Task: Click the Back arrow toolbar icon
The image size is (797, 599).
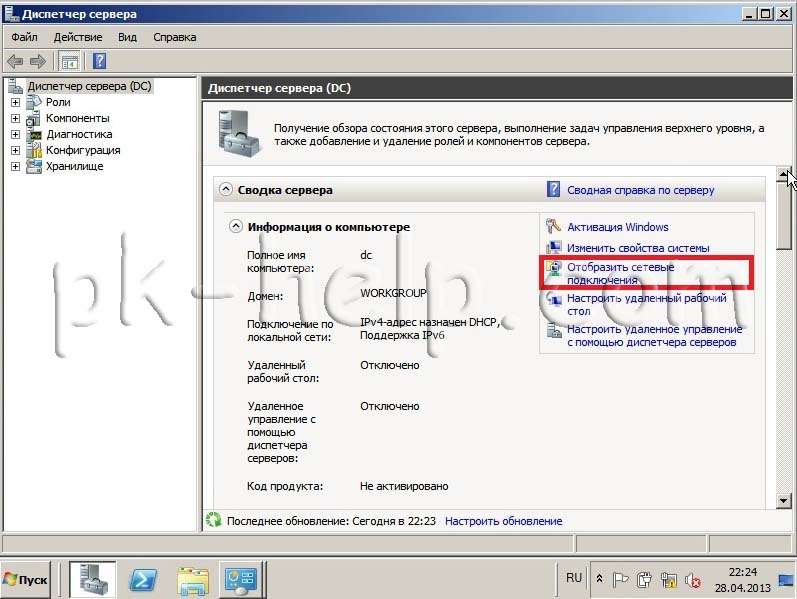Action: (x=15, y=61)
